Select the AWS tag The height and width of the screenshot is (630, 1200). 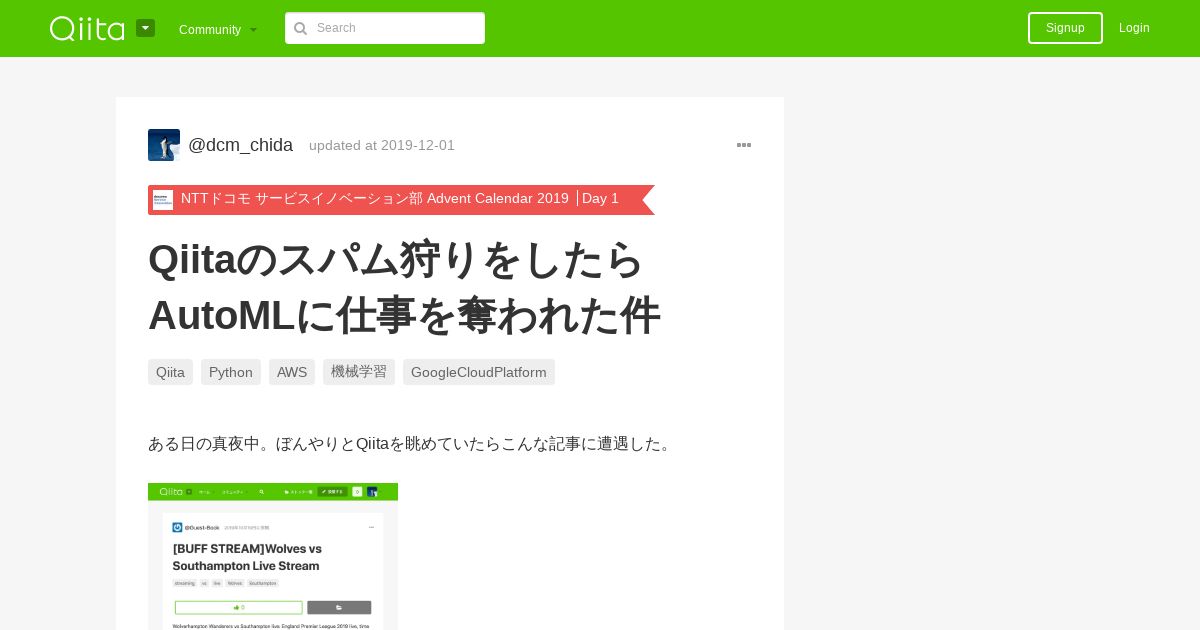tap(292, 372)
